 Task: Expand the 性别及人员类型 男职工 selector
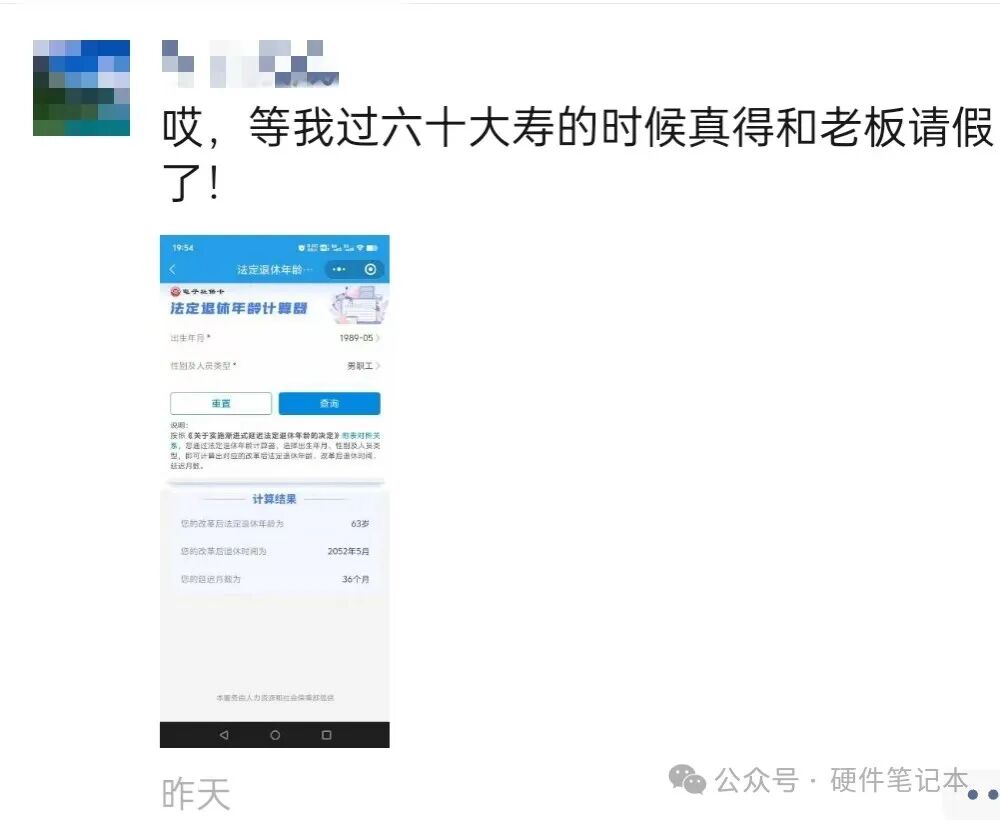tap(275, 365)
